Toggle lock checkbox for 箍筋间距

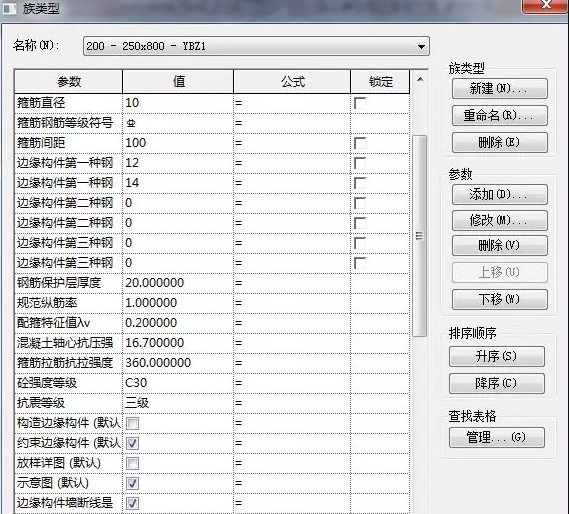click(x=360, y=143)
